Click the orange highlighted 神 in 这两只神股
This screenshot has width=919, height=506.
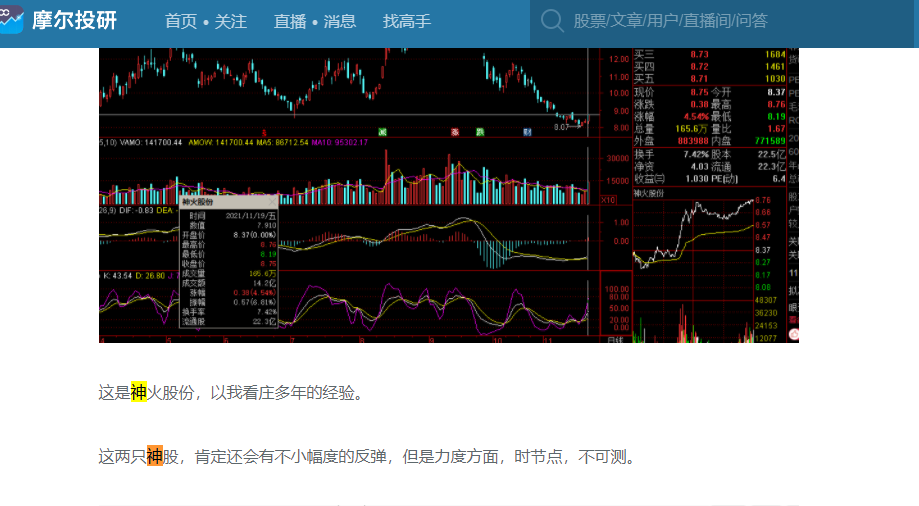click(155, 456)
